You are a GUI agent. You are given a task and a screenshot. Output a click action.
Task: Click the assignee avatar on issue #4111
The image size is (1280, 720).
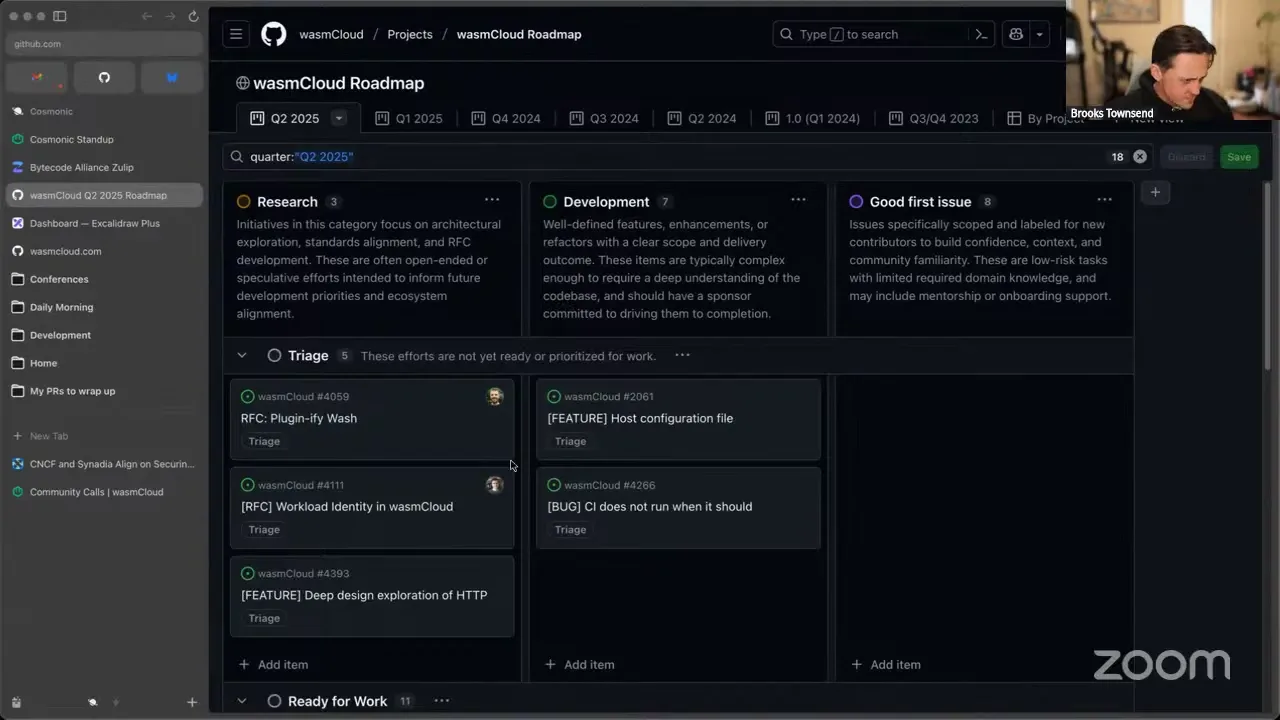click(x=495, y=485)
